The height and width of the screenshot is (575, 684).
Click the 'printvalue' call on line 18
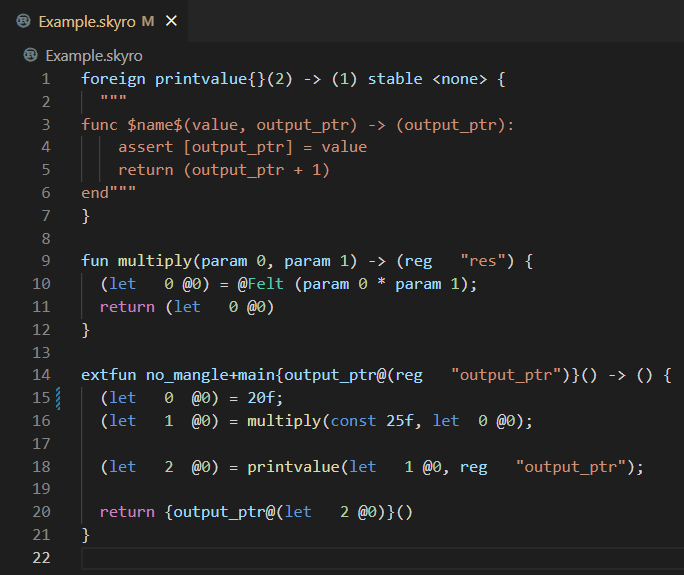pyautogui.click(x=293, y=467)
